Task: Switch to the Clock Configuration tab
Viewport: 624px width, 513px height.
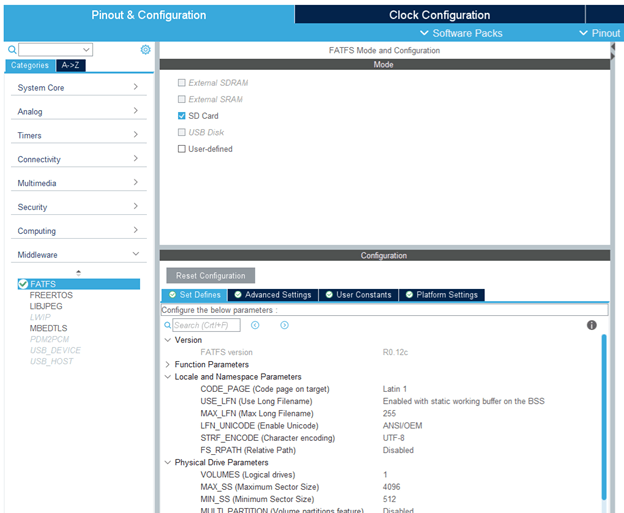Action: 439,15
